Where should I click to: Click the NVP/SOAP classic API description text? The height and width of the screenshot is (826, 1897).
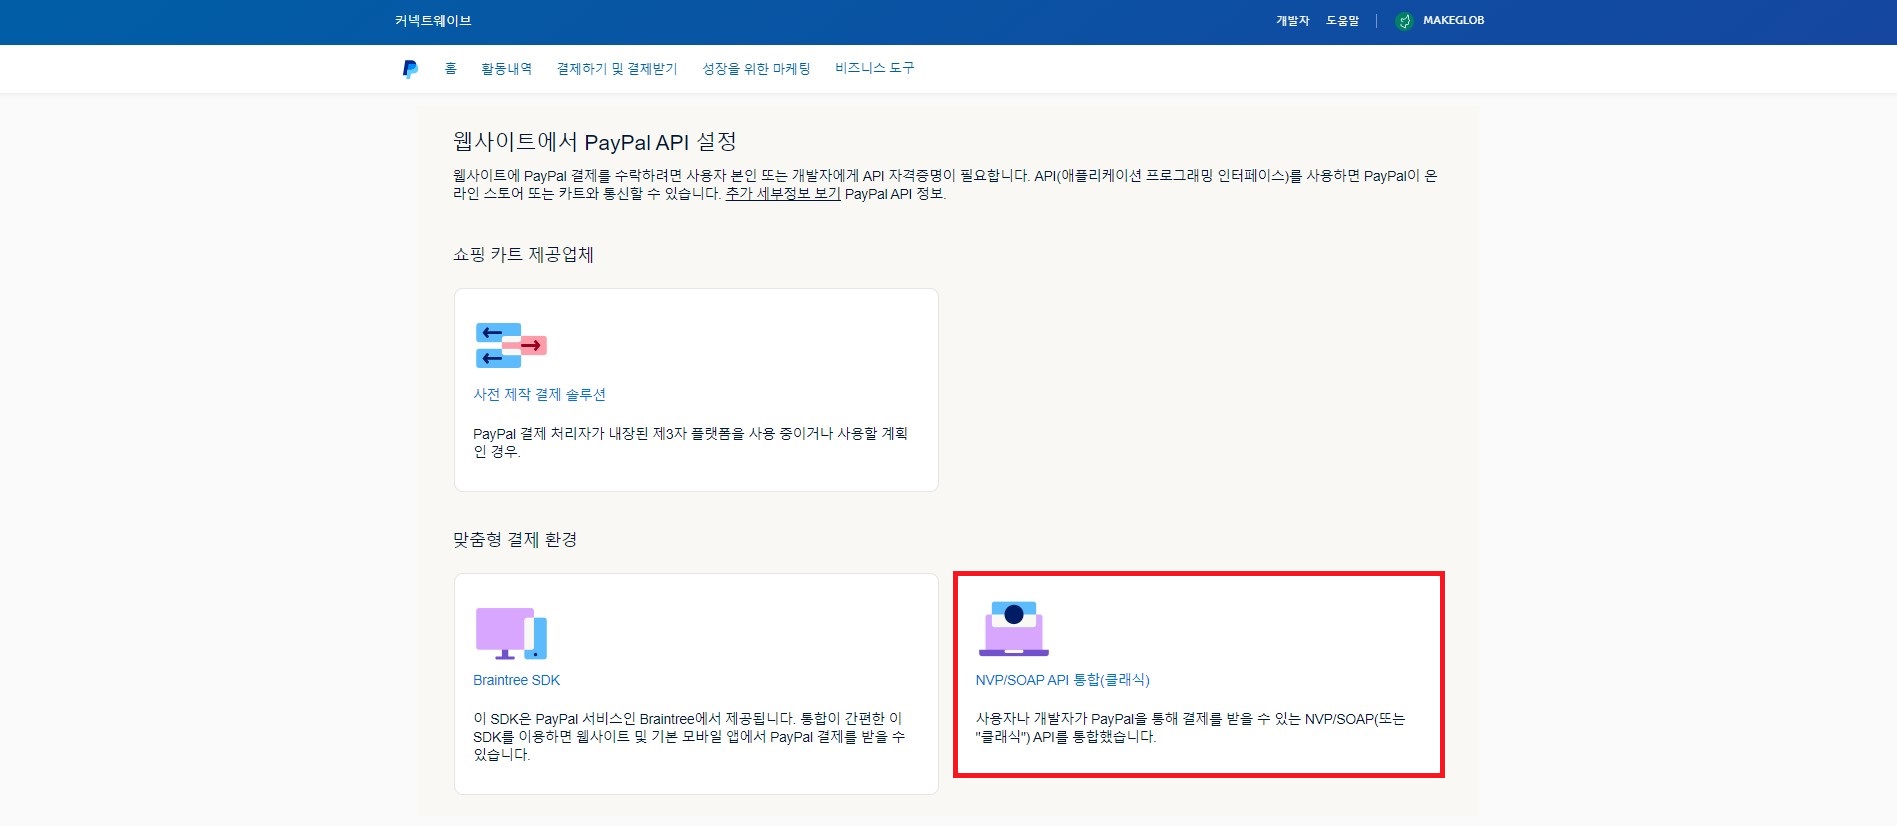click(x=1190, y=727)
